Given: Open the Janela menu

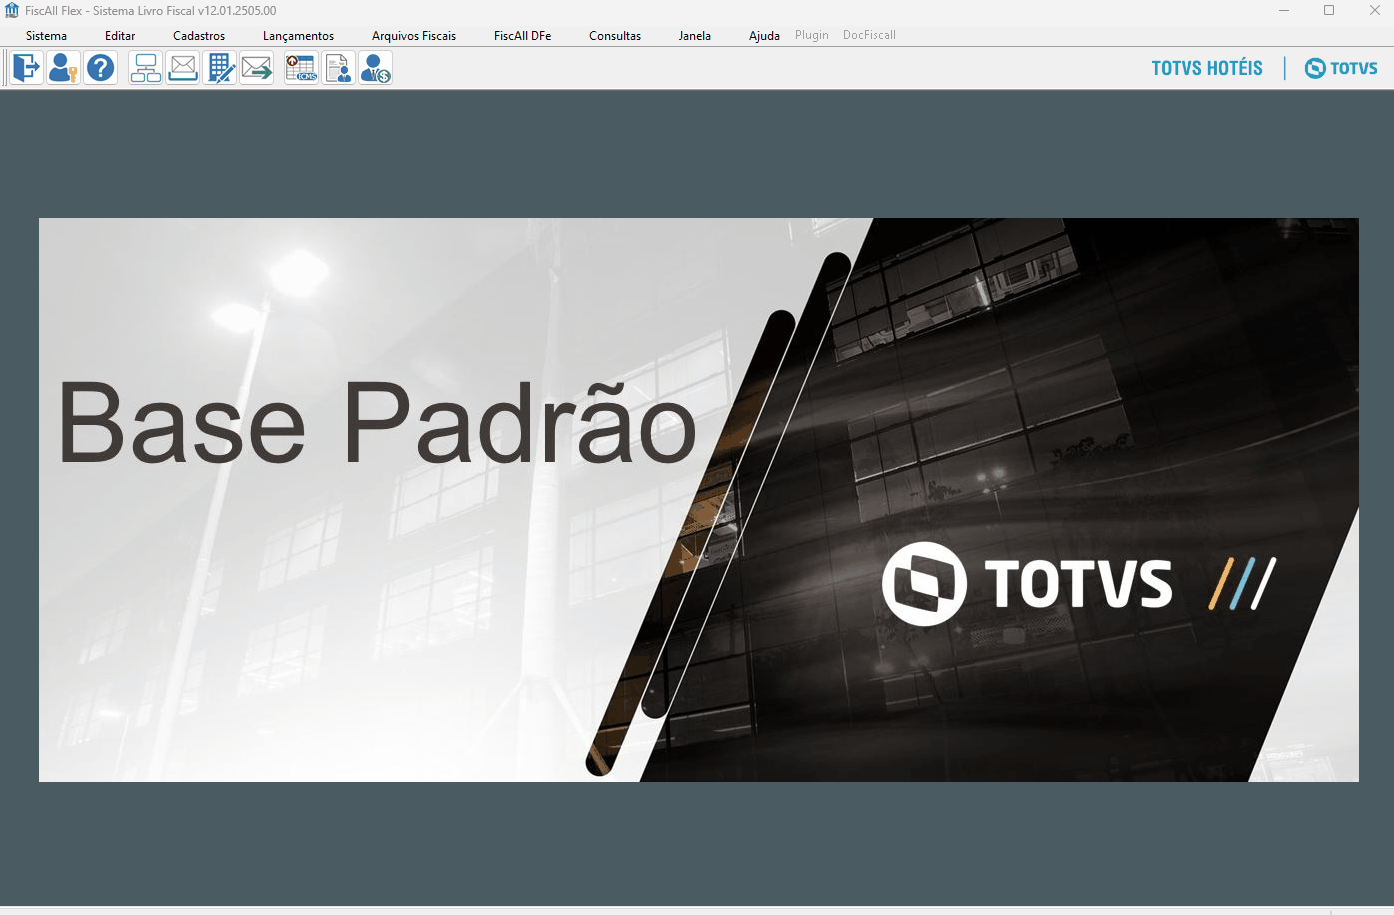Looking at the screenshot, I should (695, 35).
